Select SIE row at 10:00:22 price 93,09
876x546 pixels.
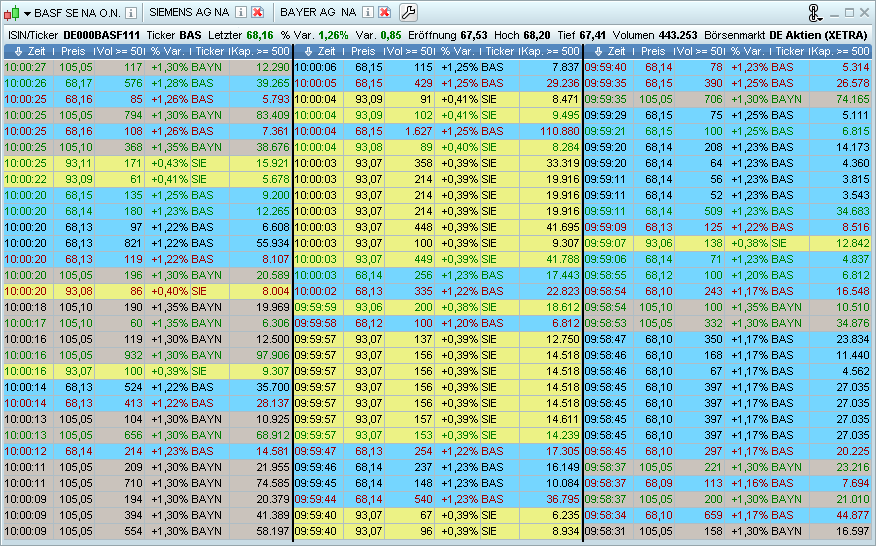(147, 179)
